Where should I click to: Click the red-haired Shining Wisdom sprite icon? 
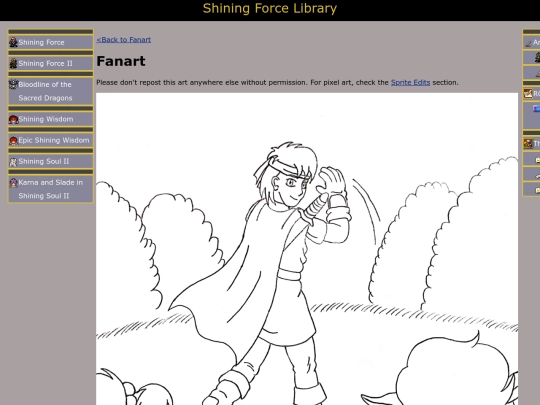(13, 119)
